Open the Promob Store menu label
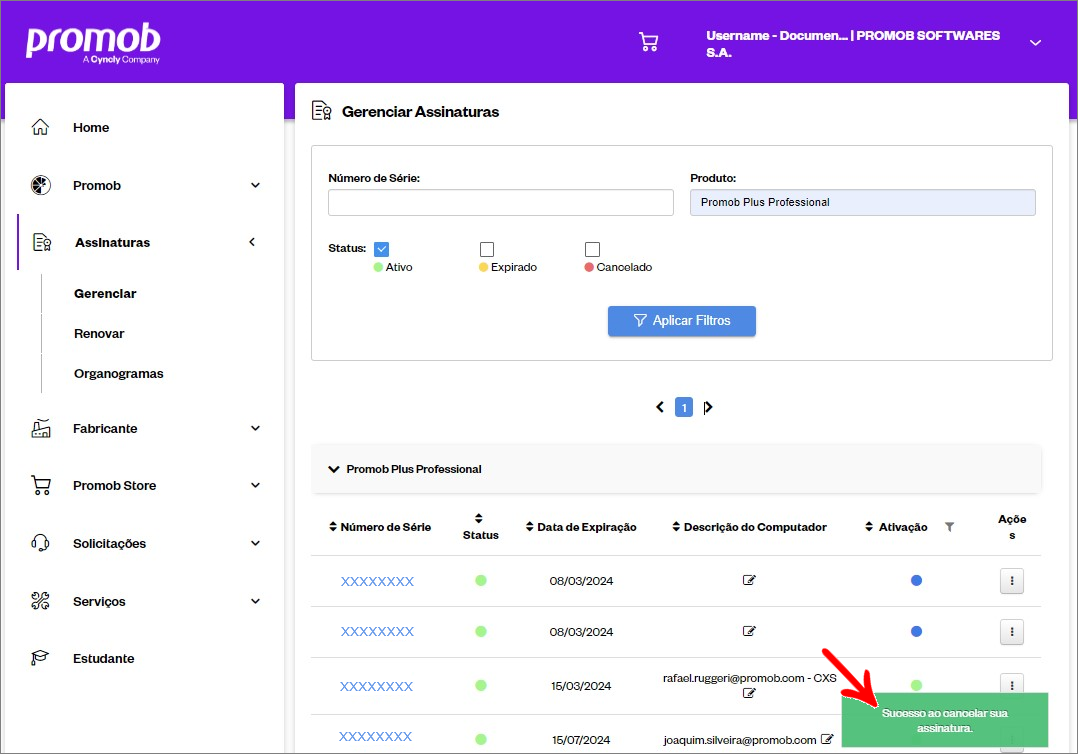1078x754 pixels. [x=115, y=485]
